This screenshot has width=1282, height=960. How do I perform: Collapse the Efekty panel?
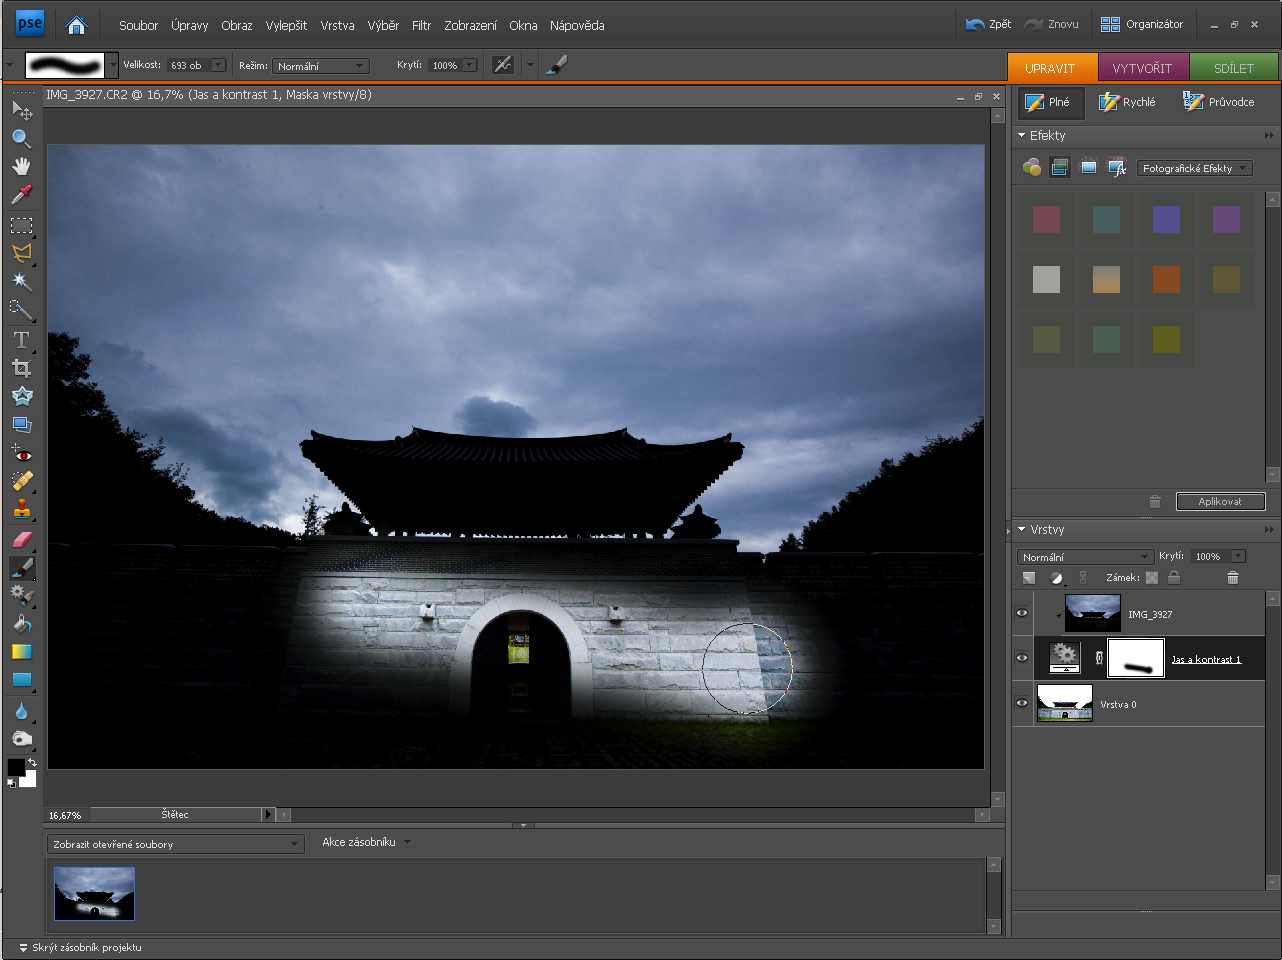(1022, 135)
